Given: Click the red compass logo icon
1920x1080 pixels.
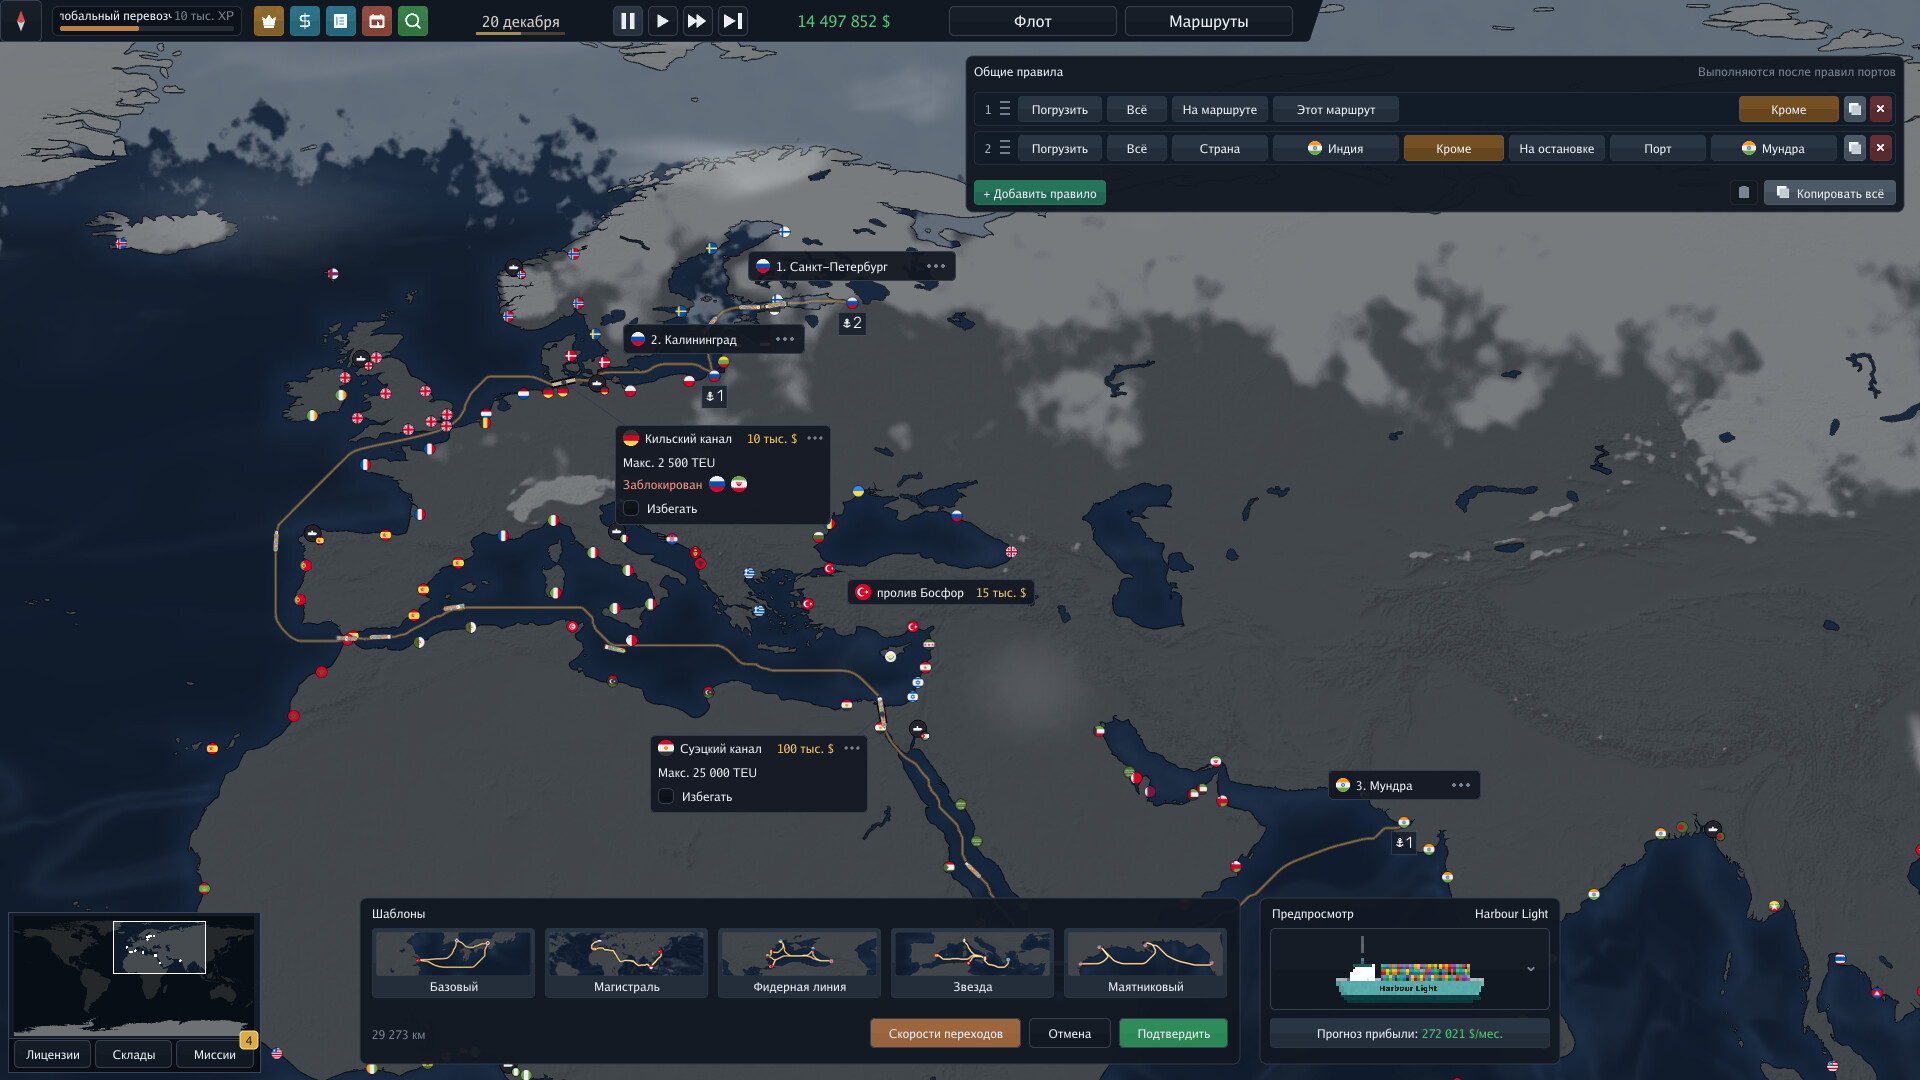Looking at the screenshot, I should click(x=21, y=21).
